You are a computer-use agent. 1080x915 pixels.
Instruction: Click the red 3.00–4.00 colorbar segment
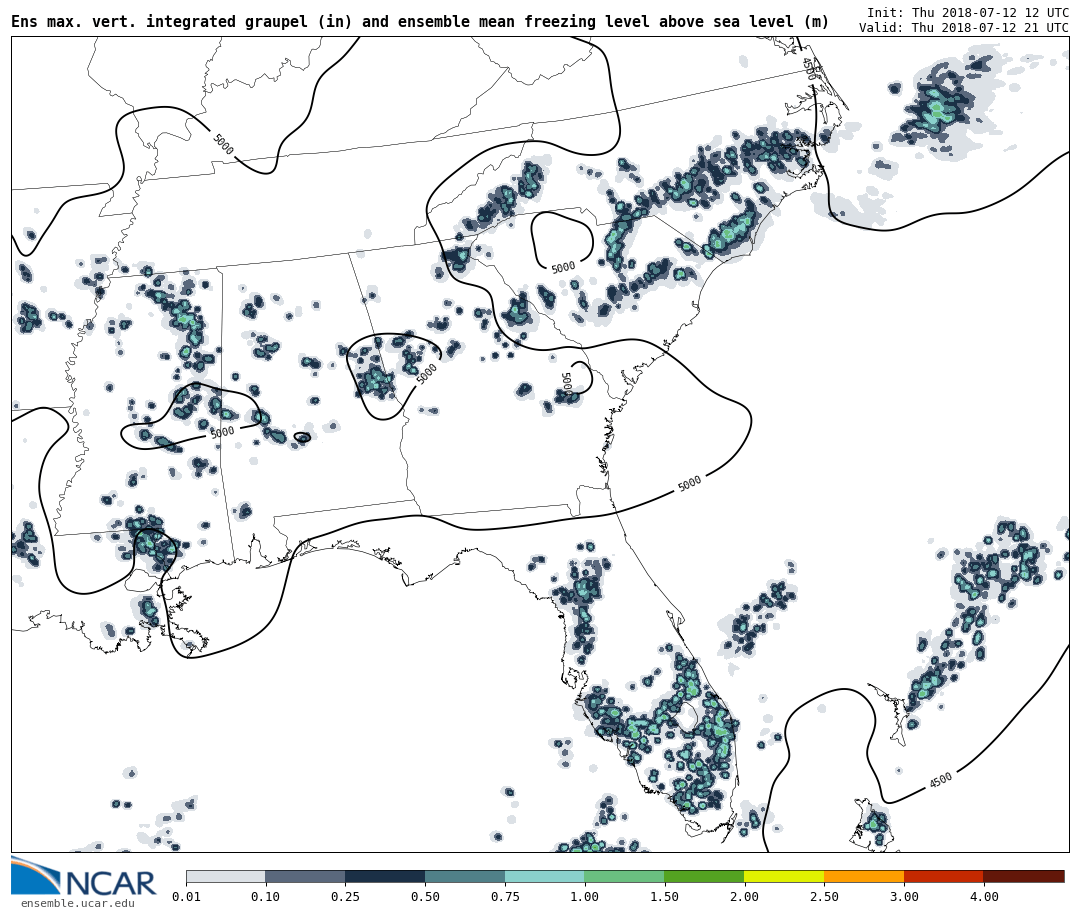pos(943,877)
